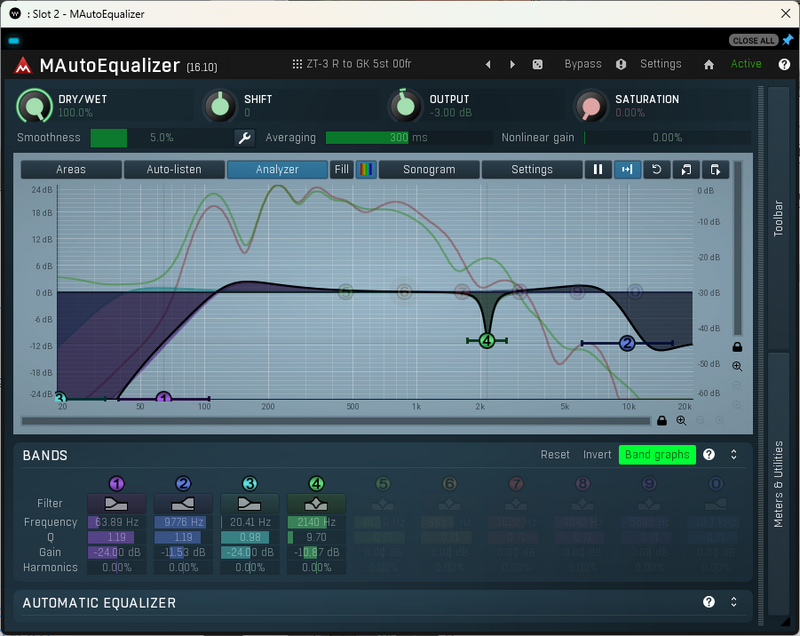Open the plugin help question mark
Viewport: 800px width, 636px height.
[784, 64]
